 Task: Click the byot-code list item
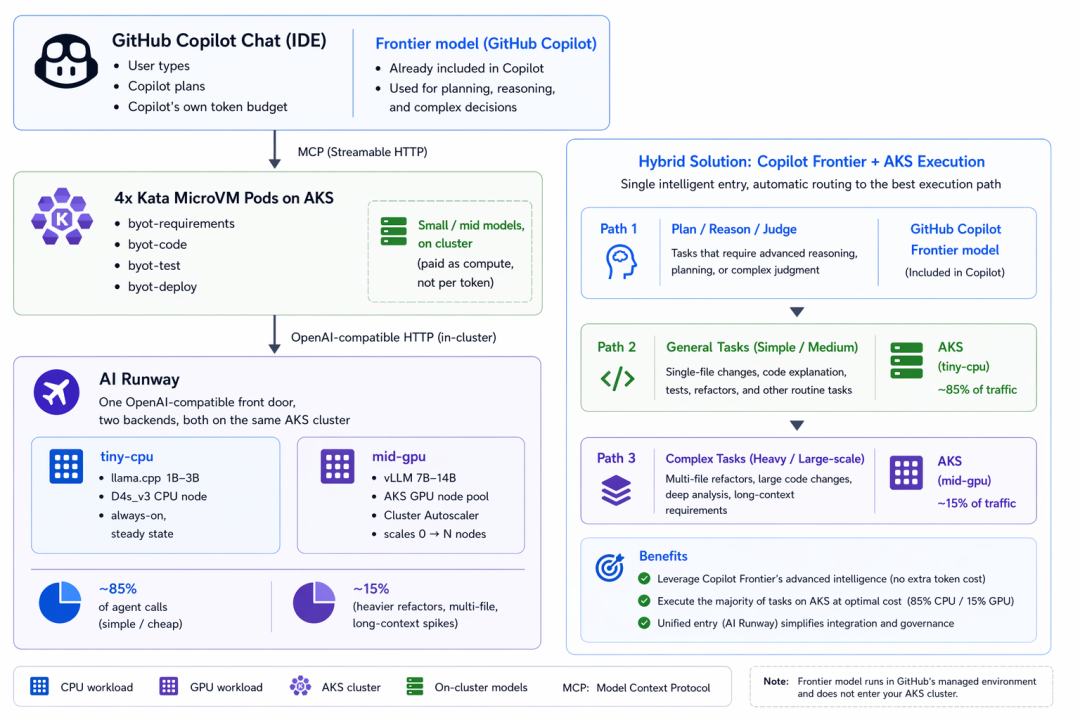click(157, 245)
